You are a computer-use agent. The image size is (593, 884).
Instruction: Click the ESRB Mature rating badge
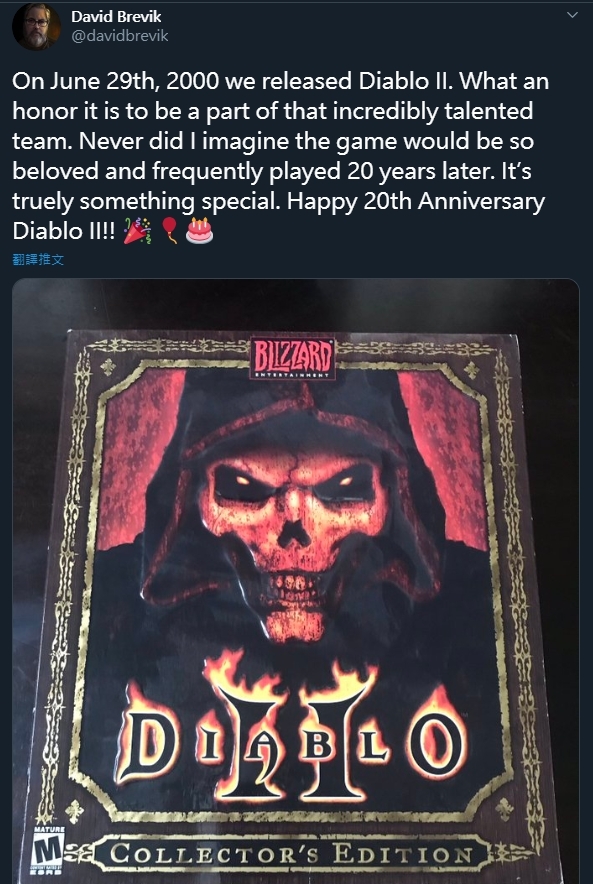click(47, 851)
